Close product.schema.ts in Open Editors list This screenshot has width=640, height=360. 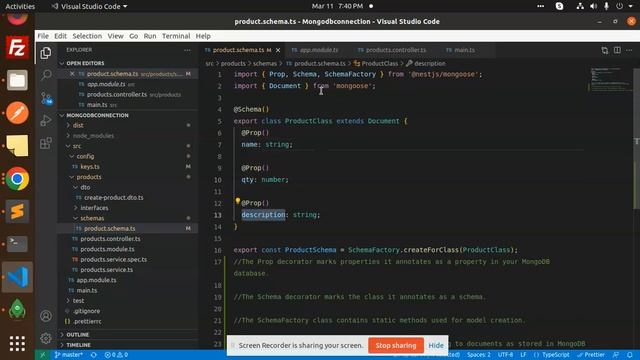72,74
